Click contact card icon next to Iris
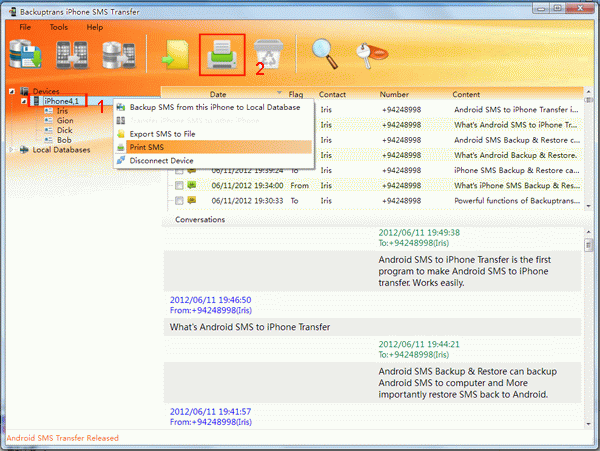Viewport: 600px width, 451px height. point(49,111)
